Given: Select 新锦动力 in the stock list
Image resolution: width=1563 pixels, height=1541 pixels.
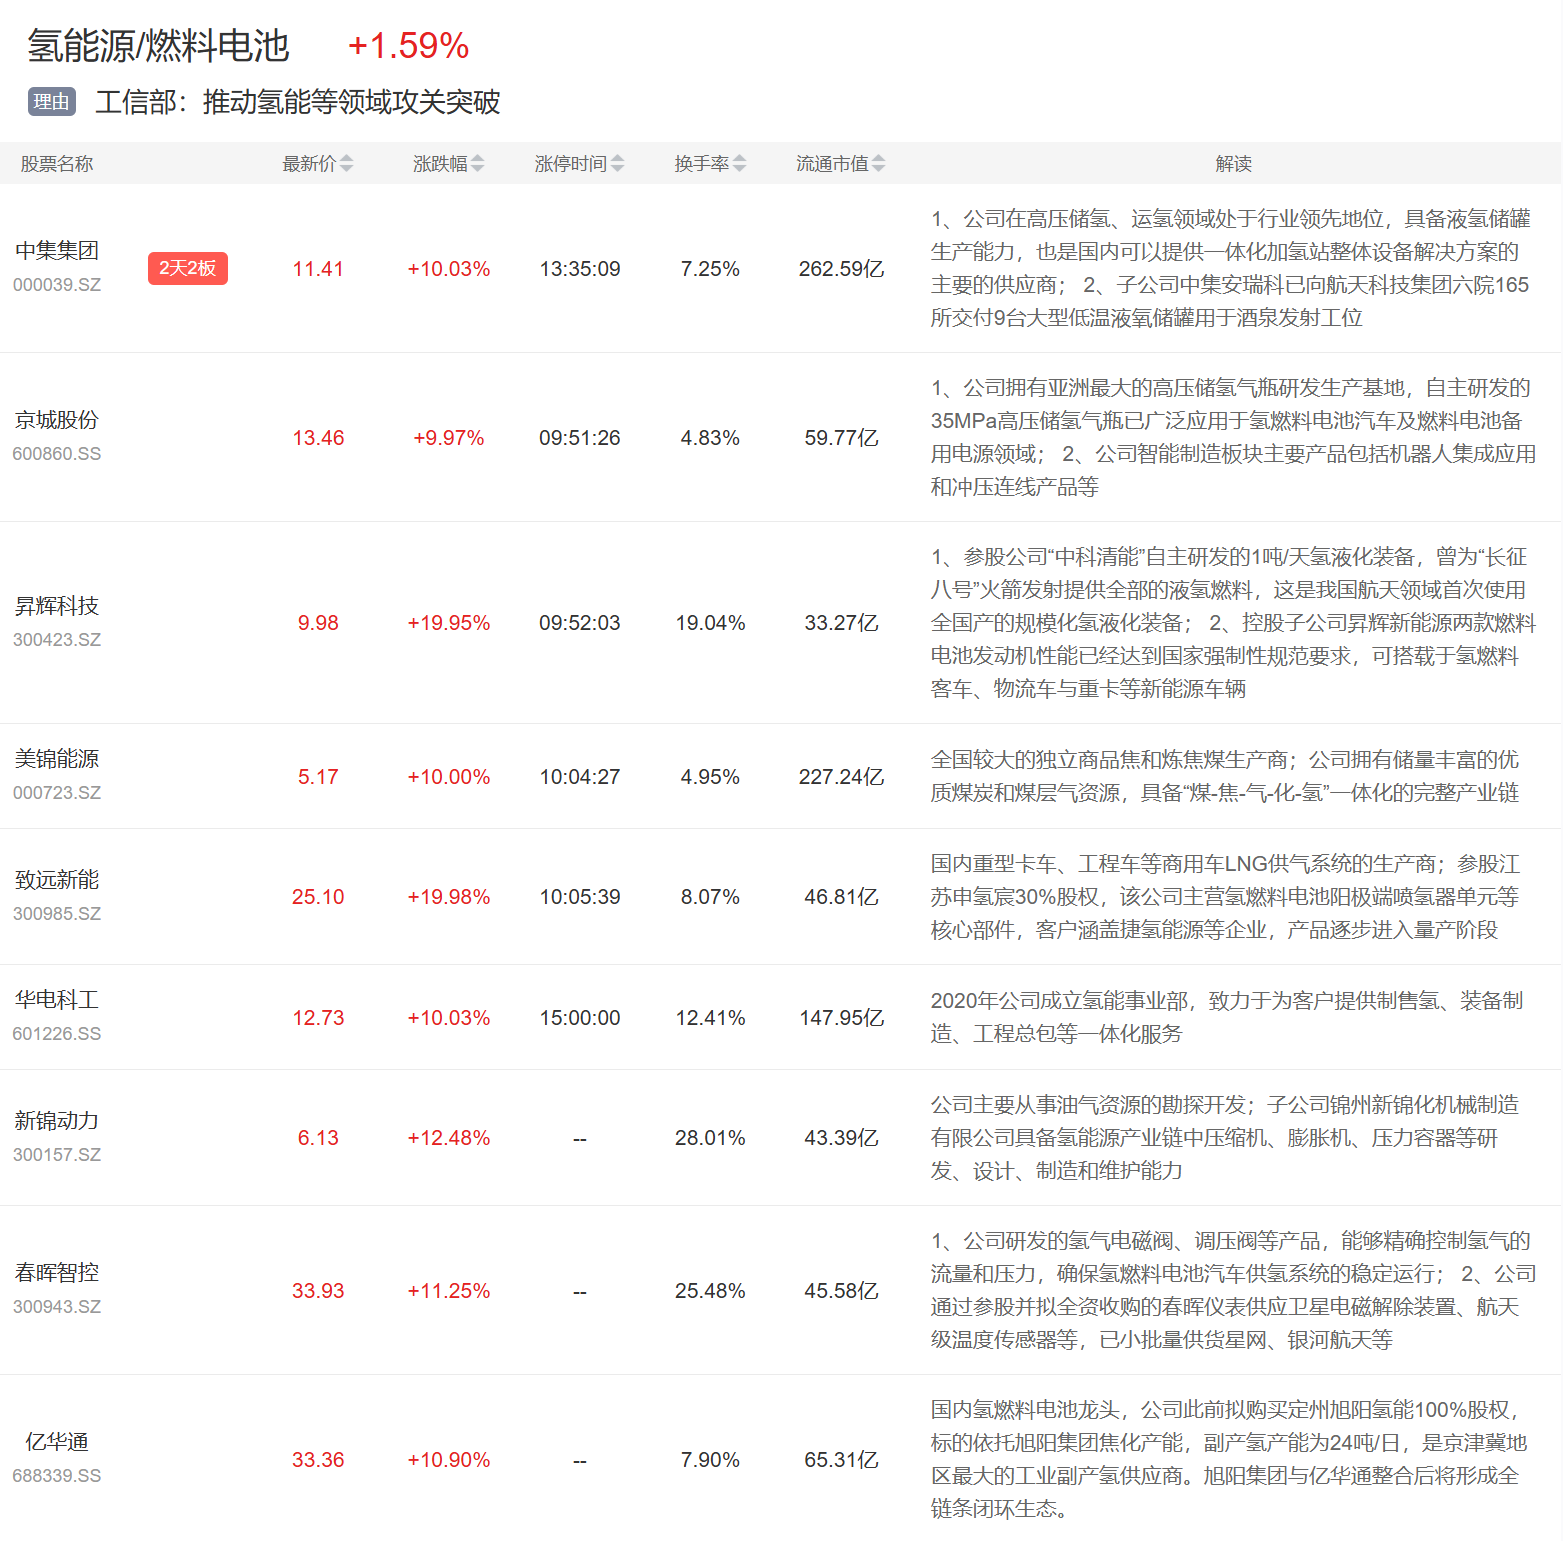Looking at the screenshot, I should pos(57,1121).
